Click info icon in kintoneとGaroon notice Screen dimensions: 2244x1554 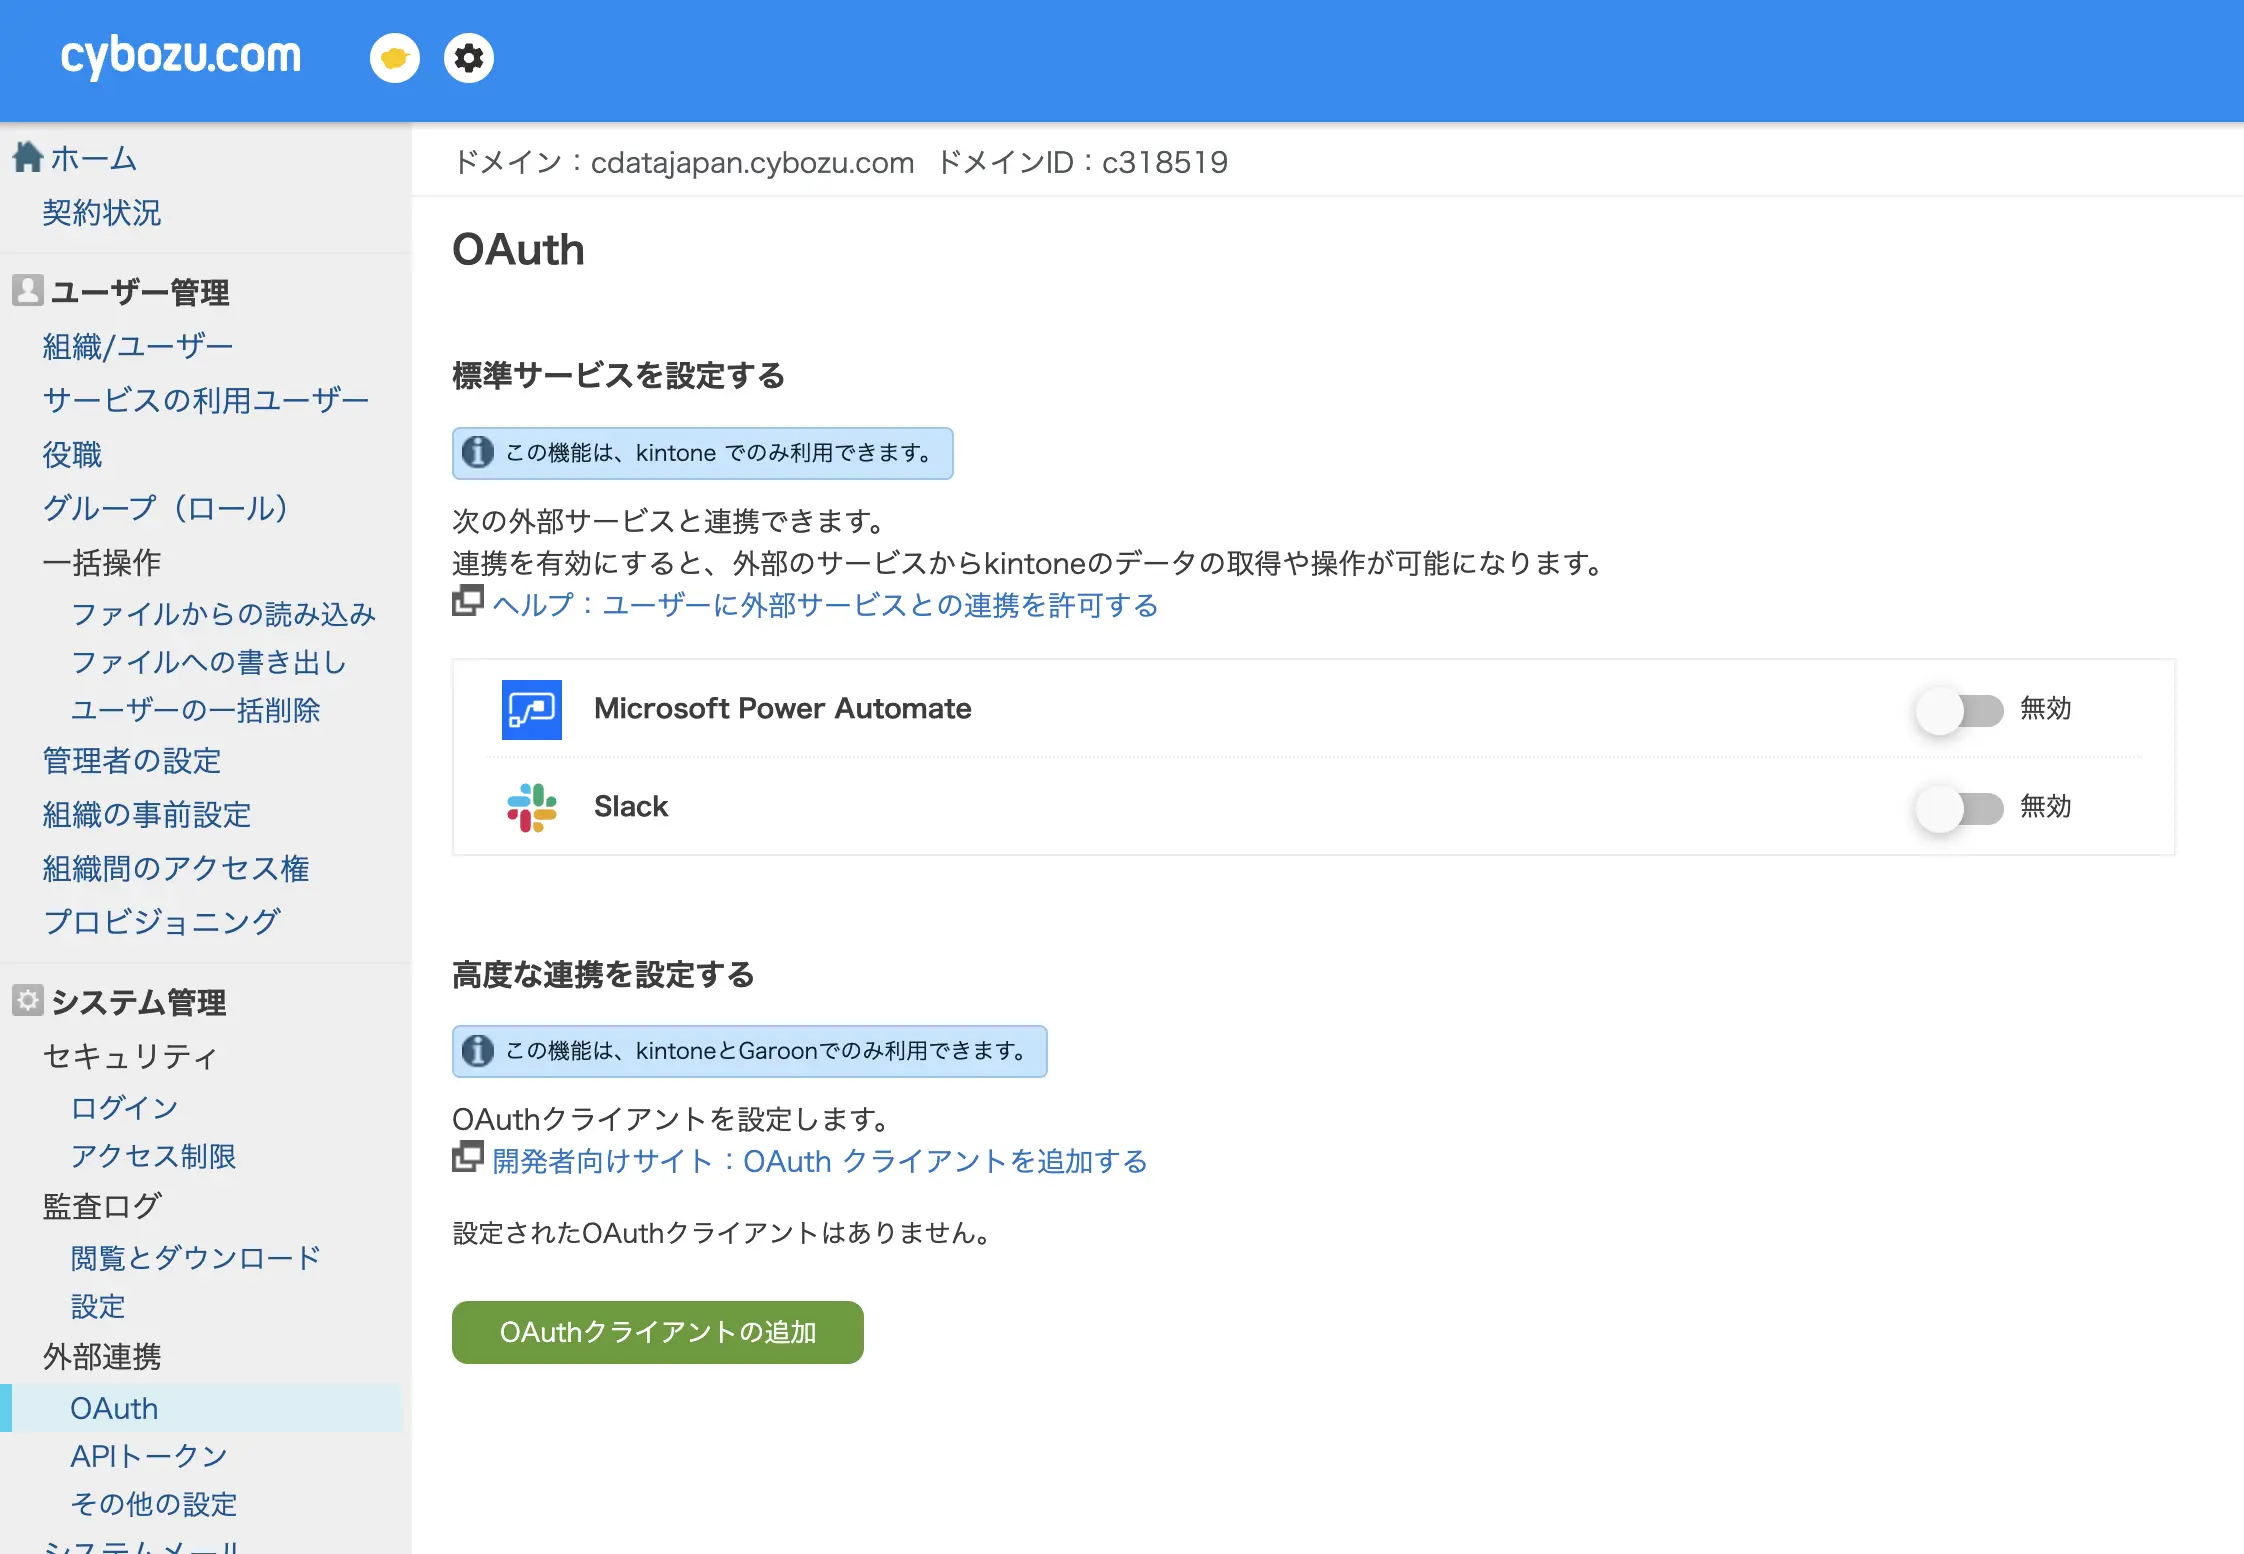[x=478, y=1051]
